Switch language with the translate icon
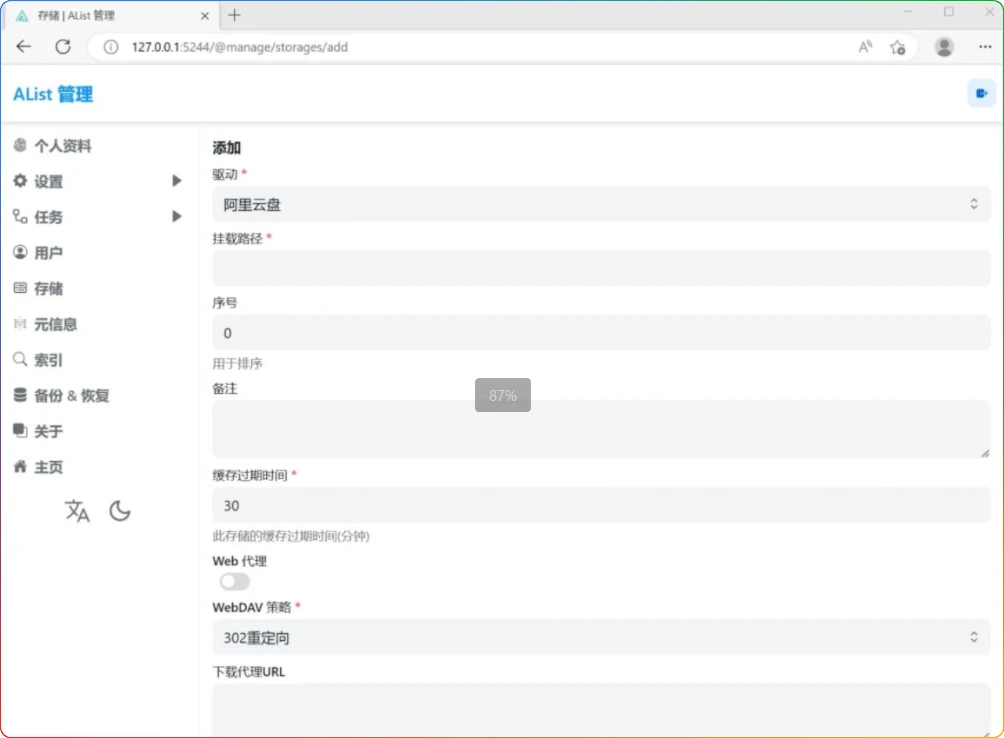The height and width of the screenshot is (738, 1004). point(77,511)
